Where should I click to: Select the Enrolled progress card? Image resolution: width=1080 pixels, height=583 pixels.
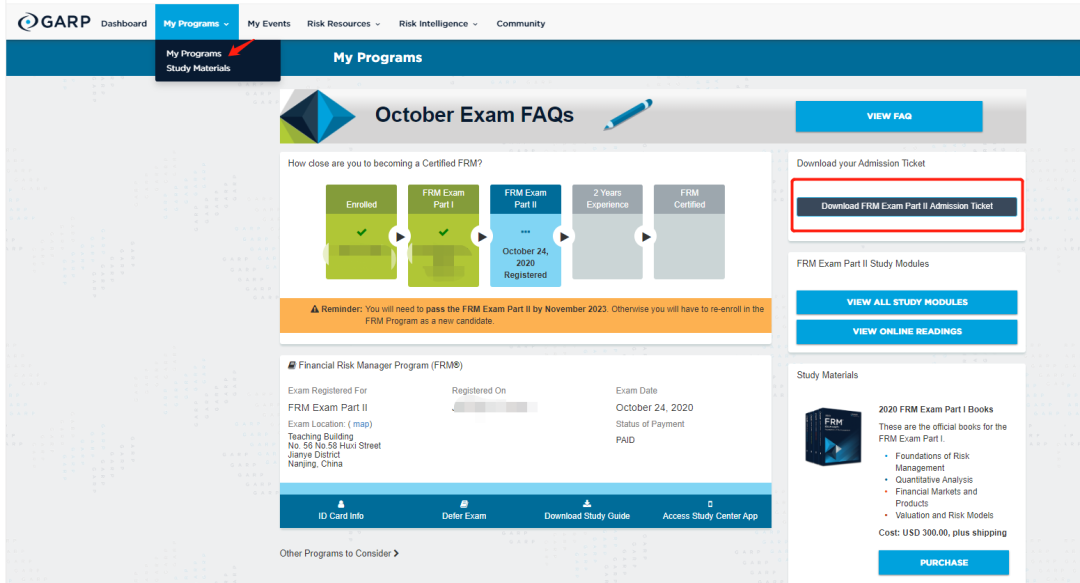click(x=362, y=232)
